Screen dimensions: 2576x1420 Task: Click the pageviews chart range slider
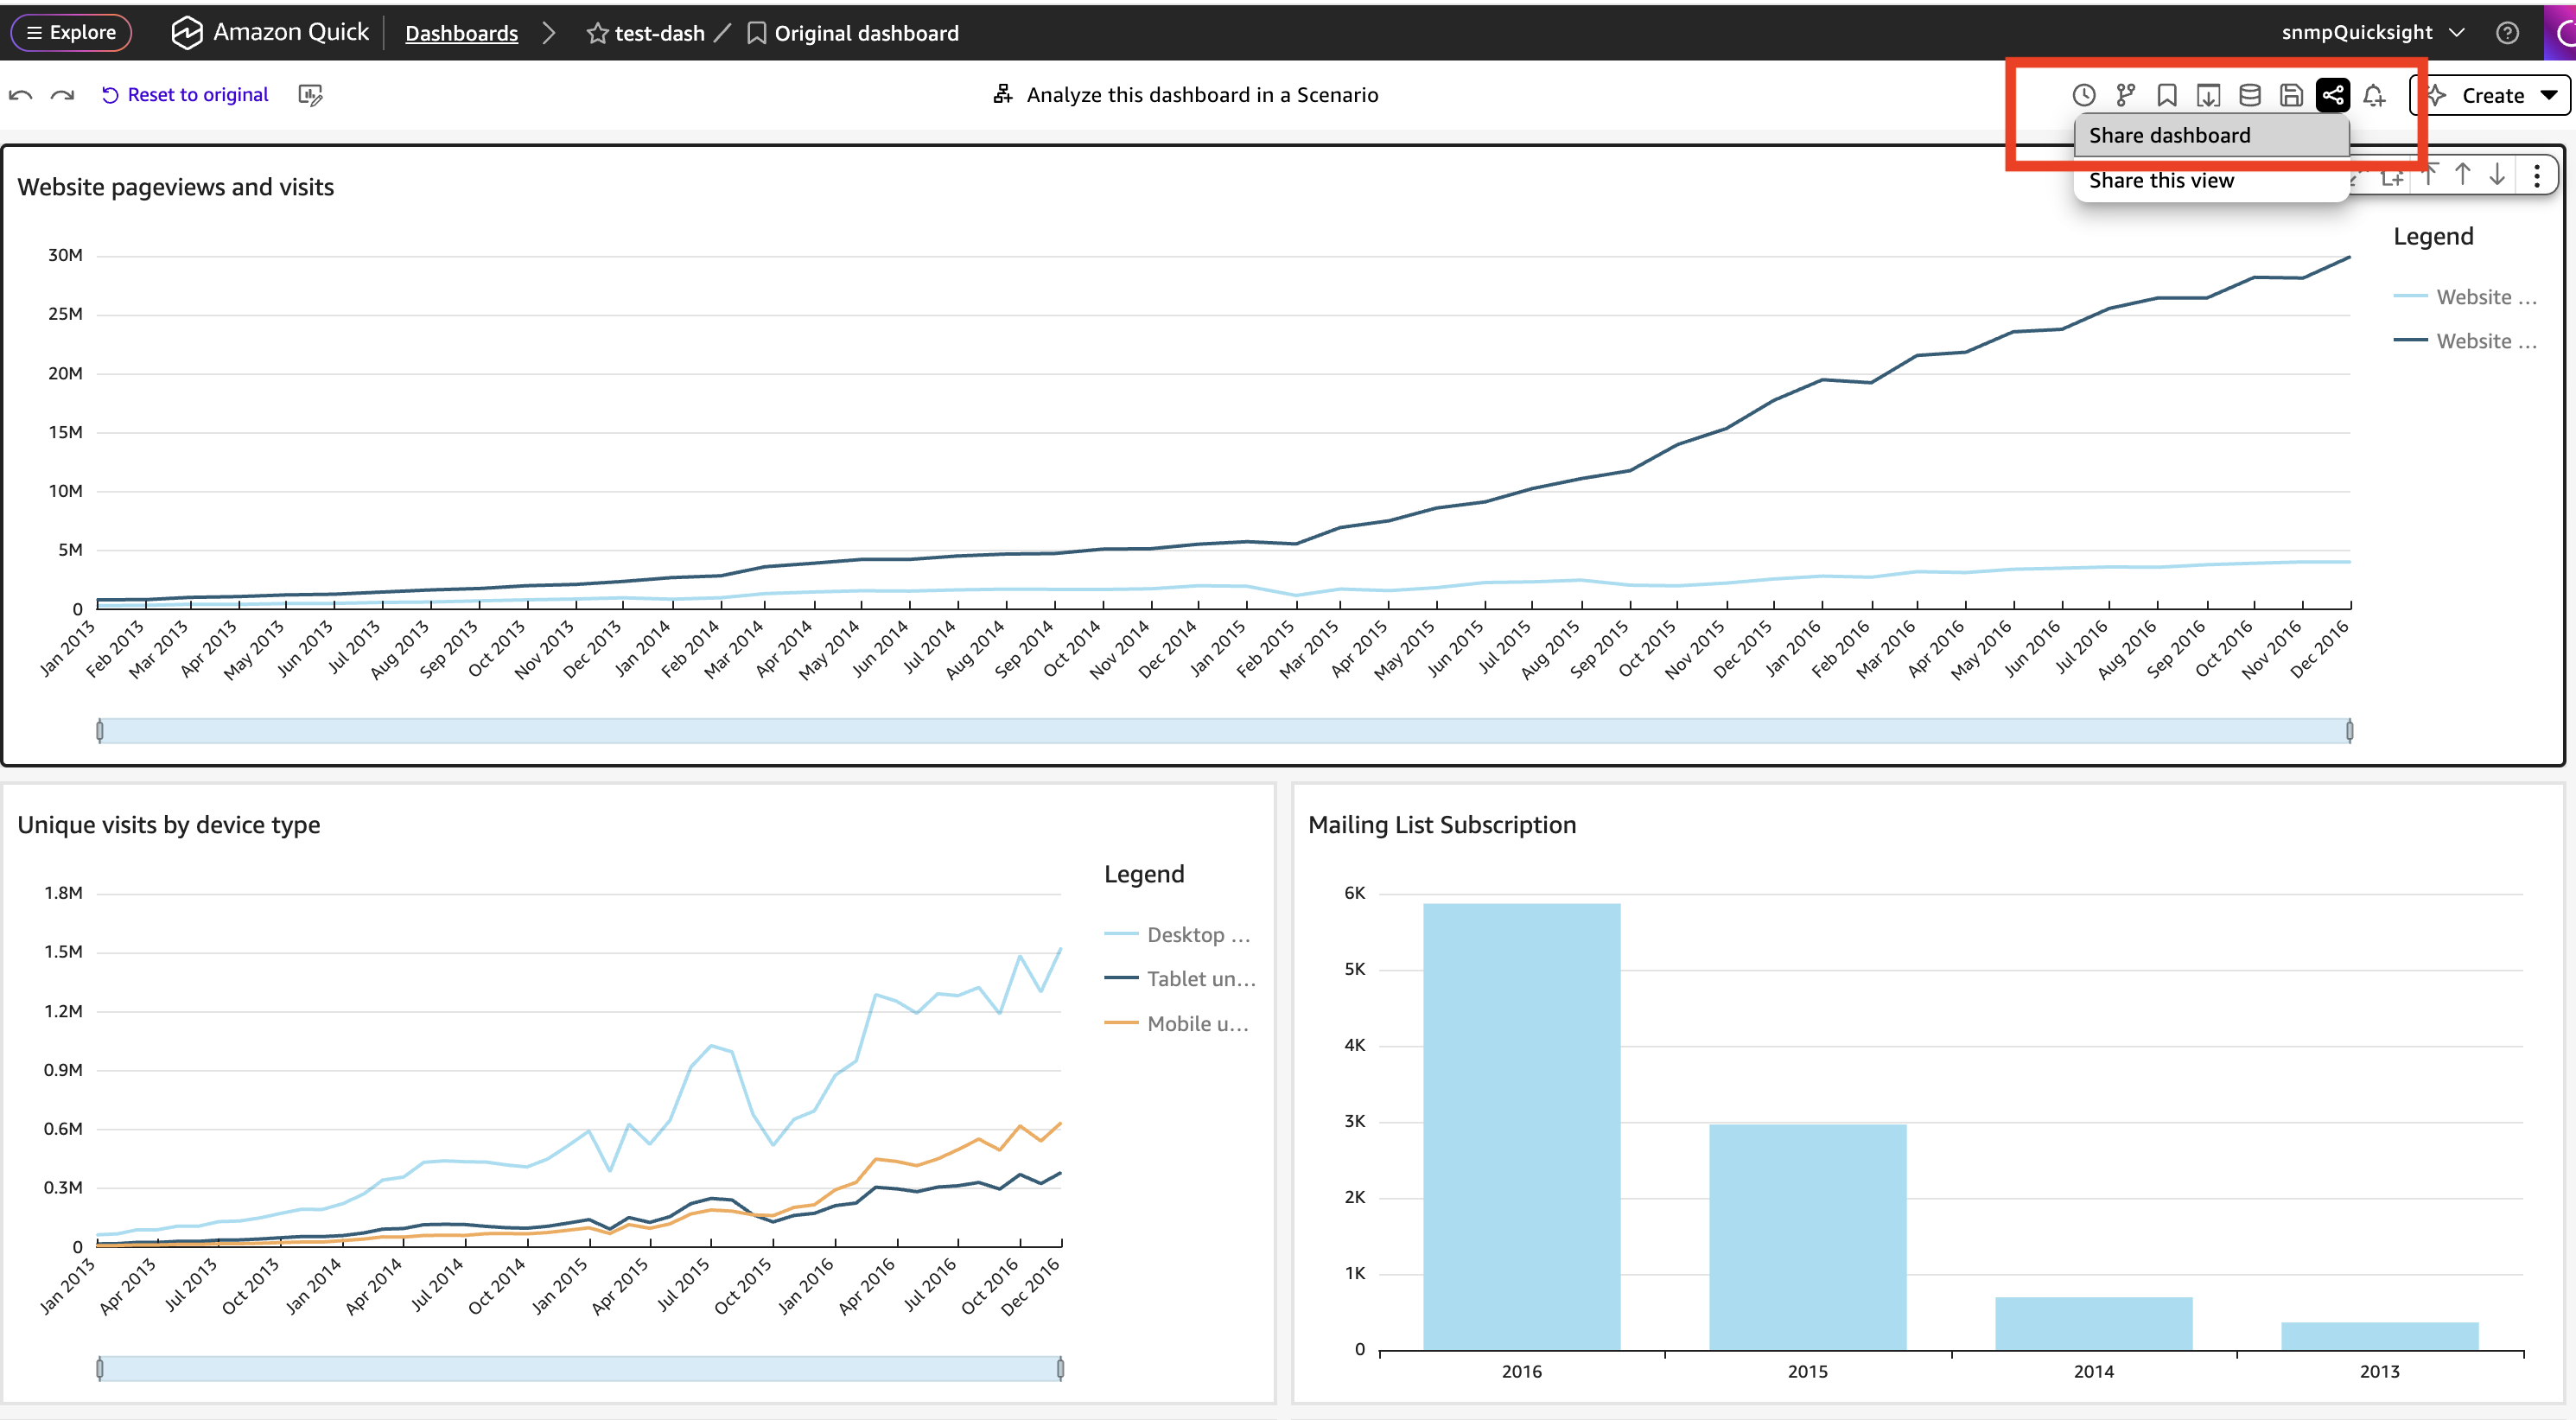point(1224,731)
